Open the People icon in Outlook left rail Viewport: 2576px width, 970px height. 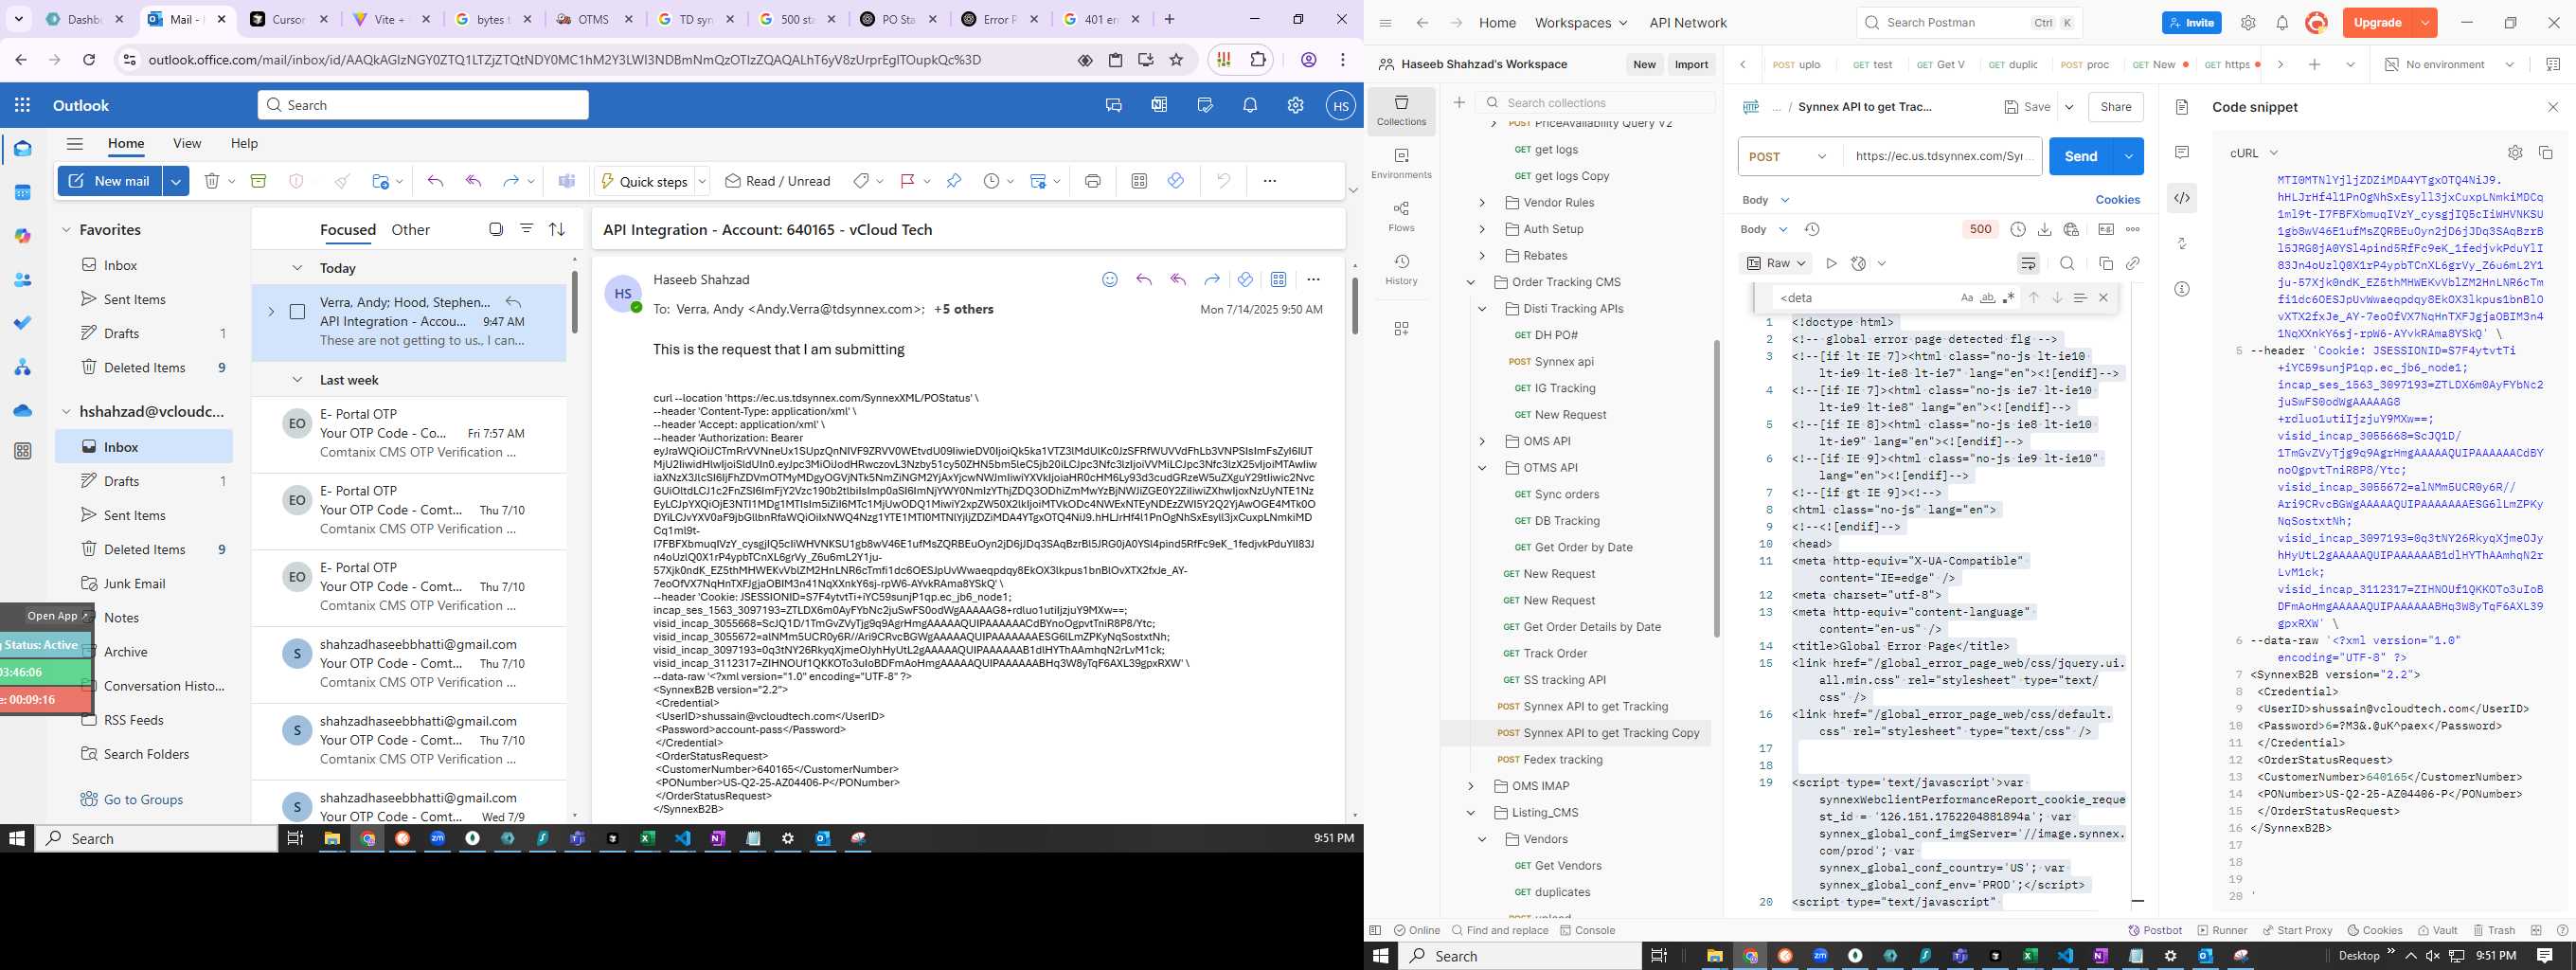(22, 280)
